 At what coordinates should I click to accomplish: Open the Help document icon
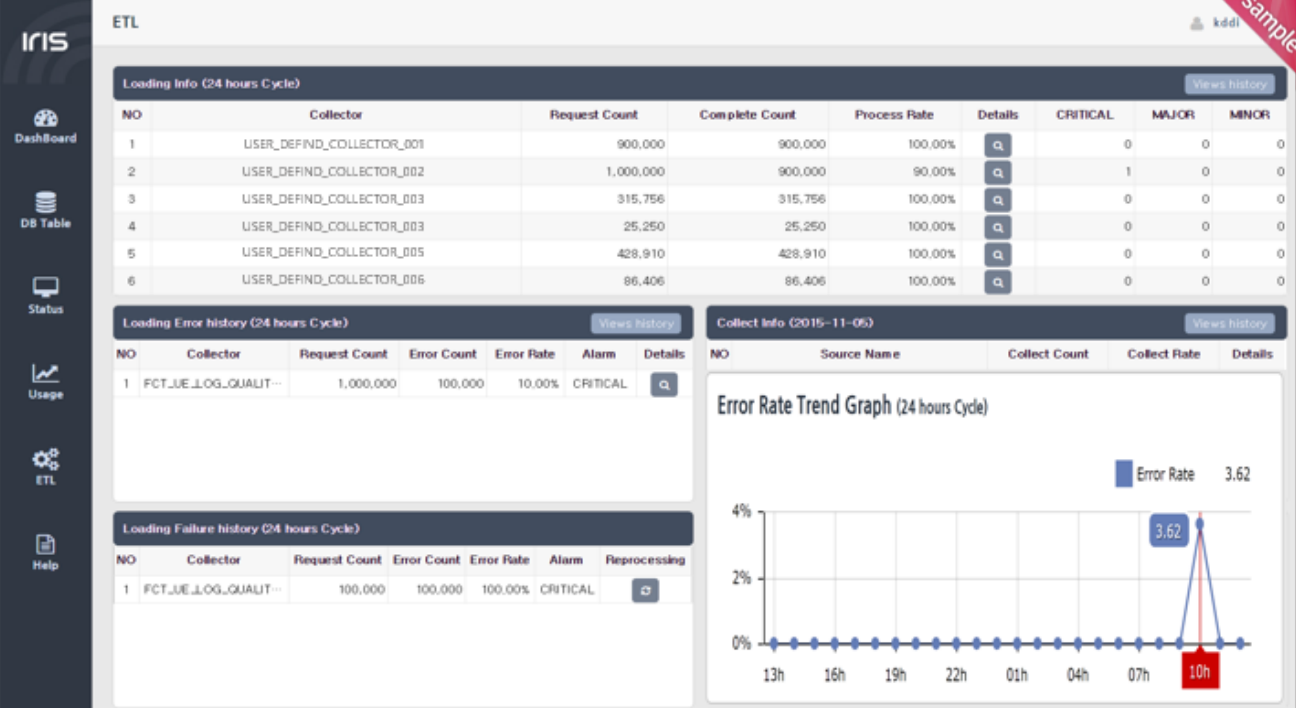(46, 545)
